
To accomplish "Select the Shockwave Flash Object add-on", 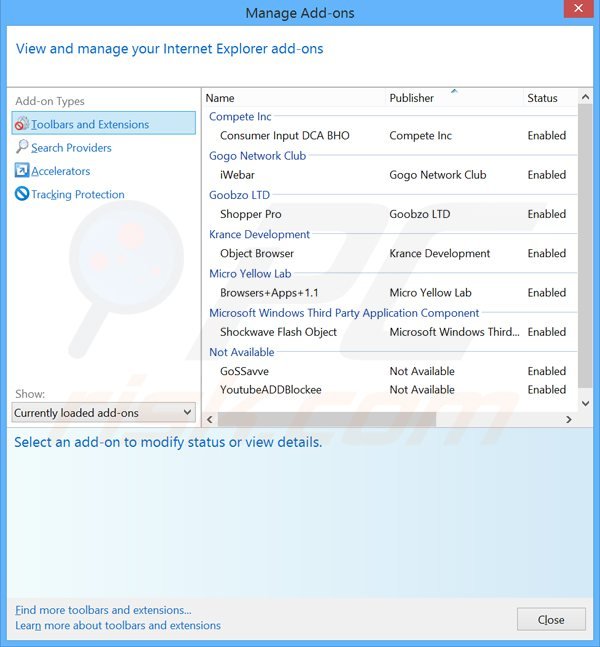I will [x=278, y=332].
